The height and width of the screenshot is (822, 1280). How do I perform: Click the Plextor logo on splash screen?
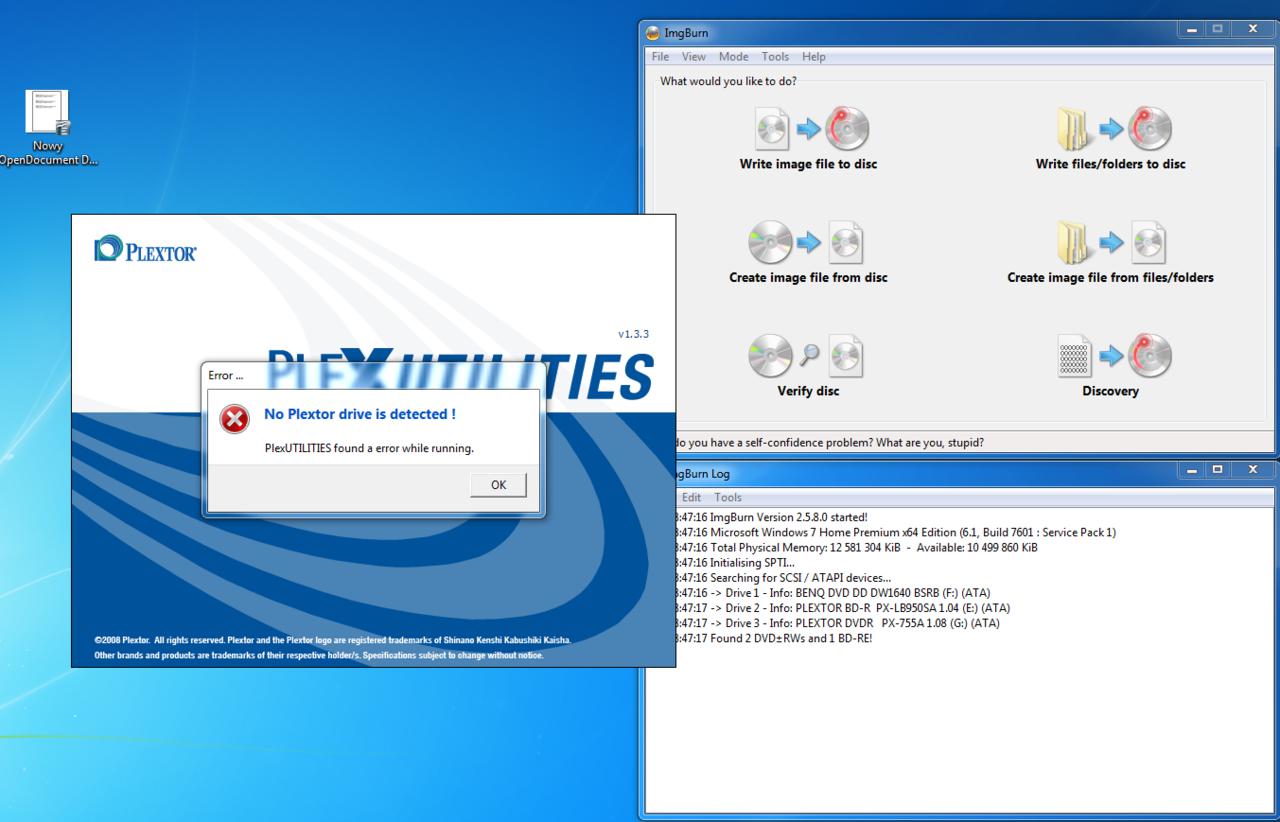point(146,249)
